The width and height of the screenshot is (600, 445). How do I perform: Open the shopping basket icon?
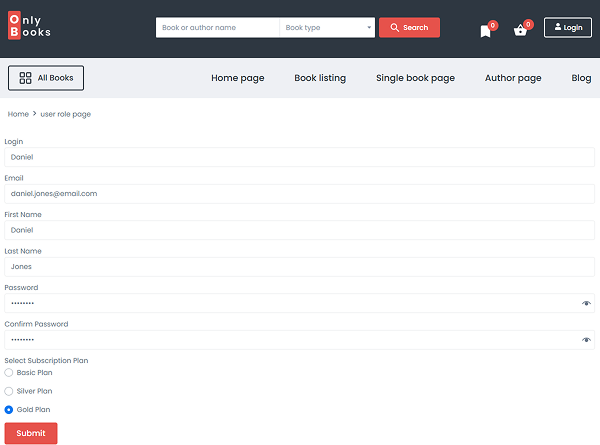coord(520,30)
